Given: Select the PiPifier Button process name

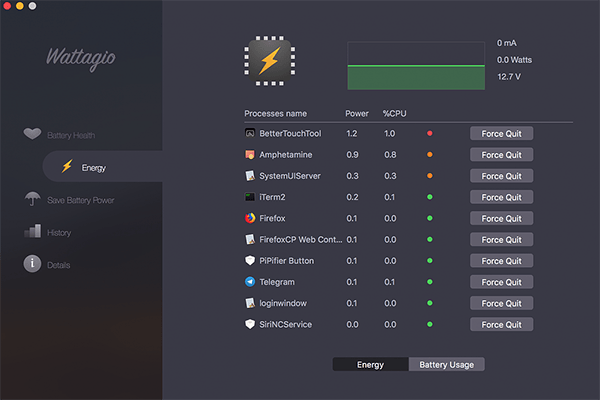Looking at the screenshot, I should pos(287,261).
